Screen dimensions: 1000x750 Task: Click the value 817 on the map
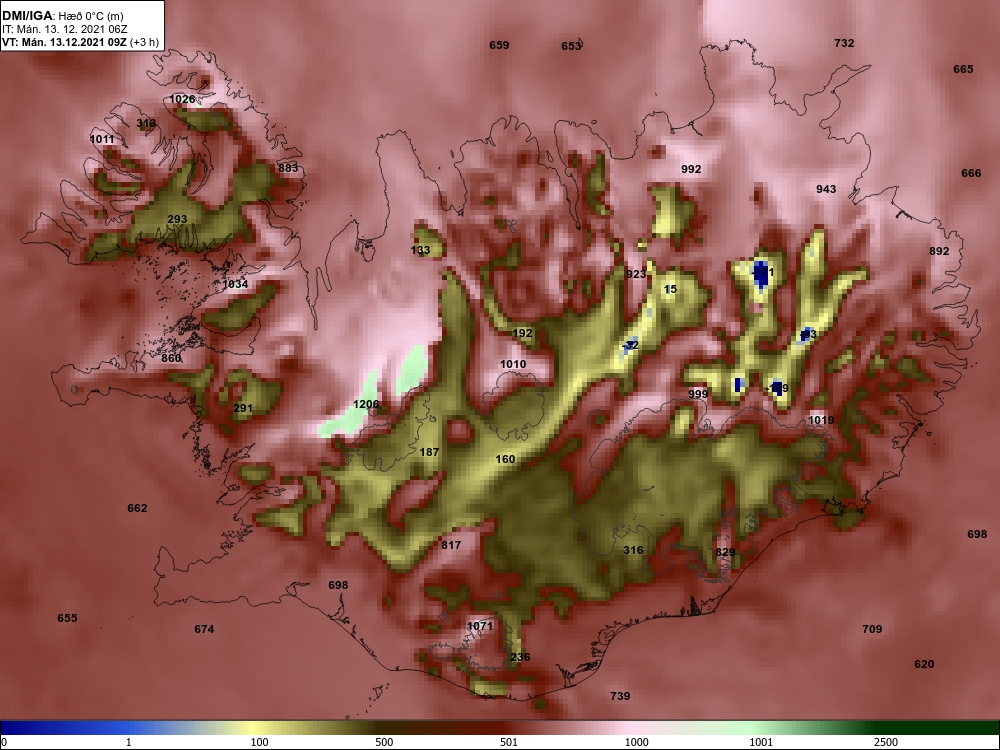[x=451, y=545]
